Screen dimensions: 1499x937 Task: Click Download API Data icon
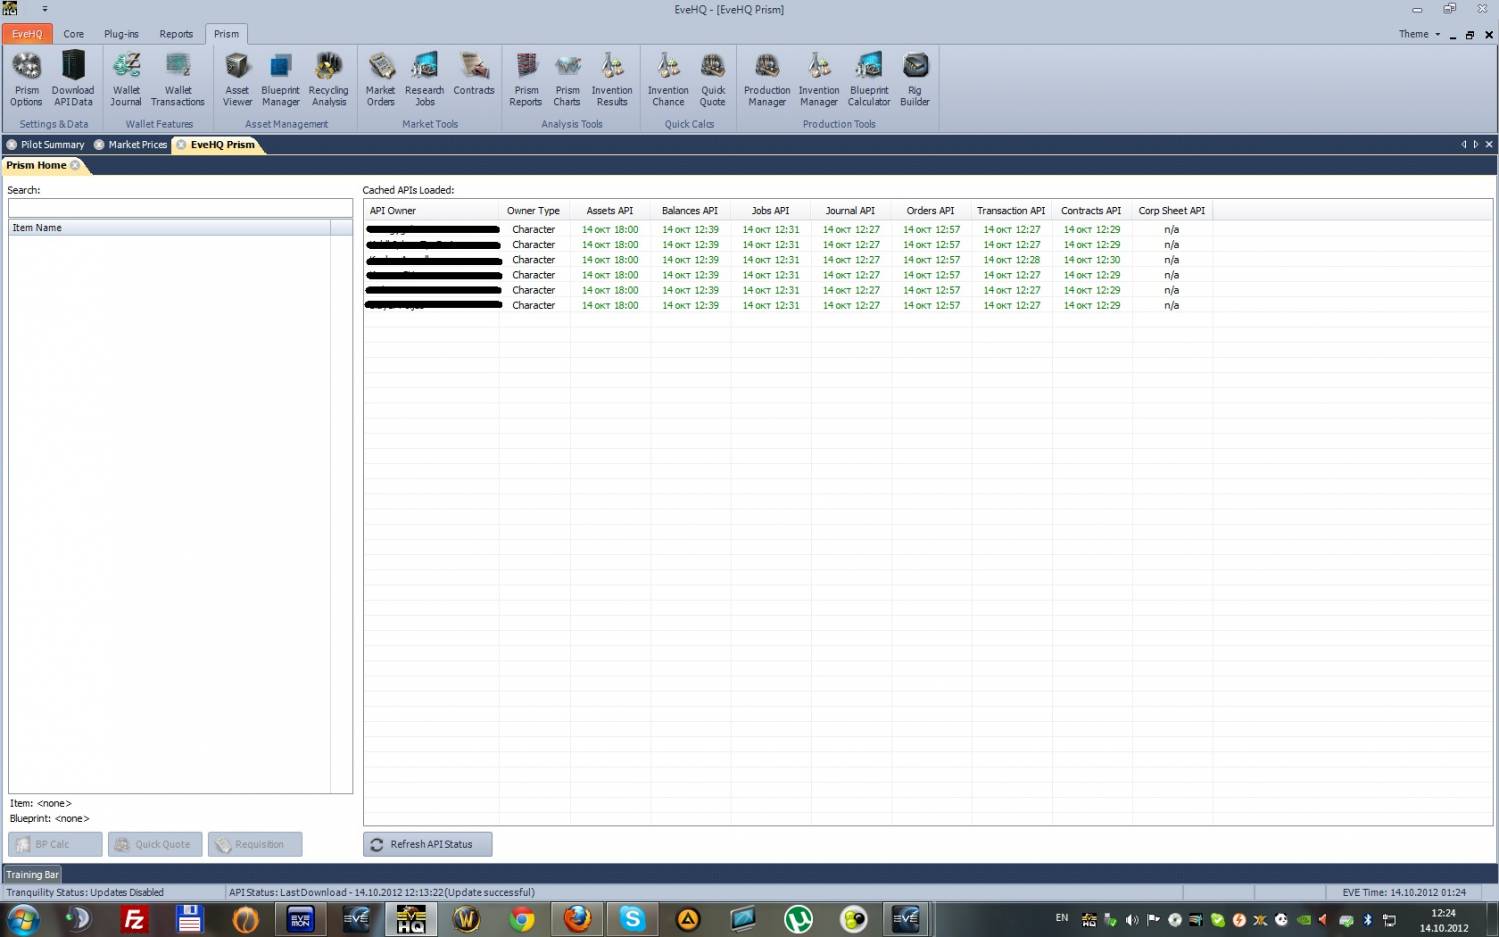pos(73,79)
